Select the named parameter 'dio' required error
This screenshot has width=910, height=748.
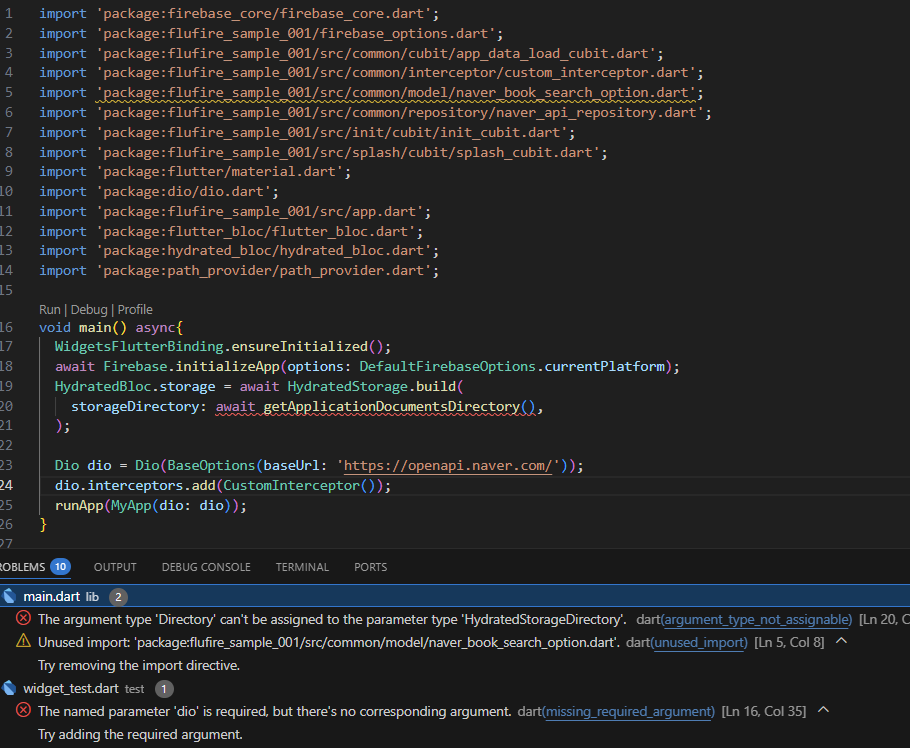click(x=275, y=711)
